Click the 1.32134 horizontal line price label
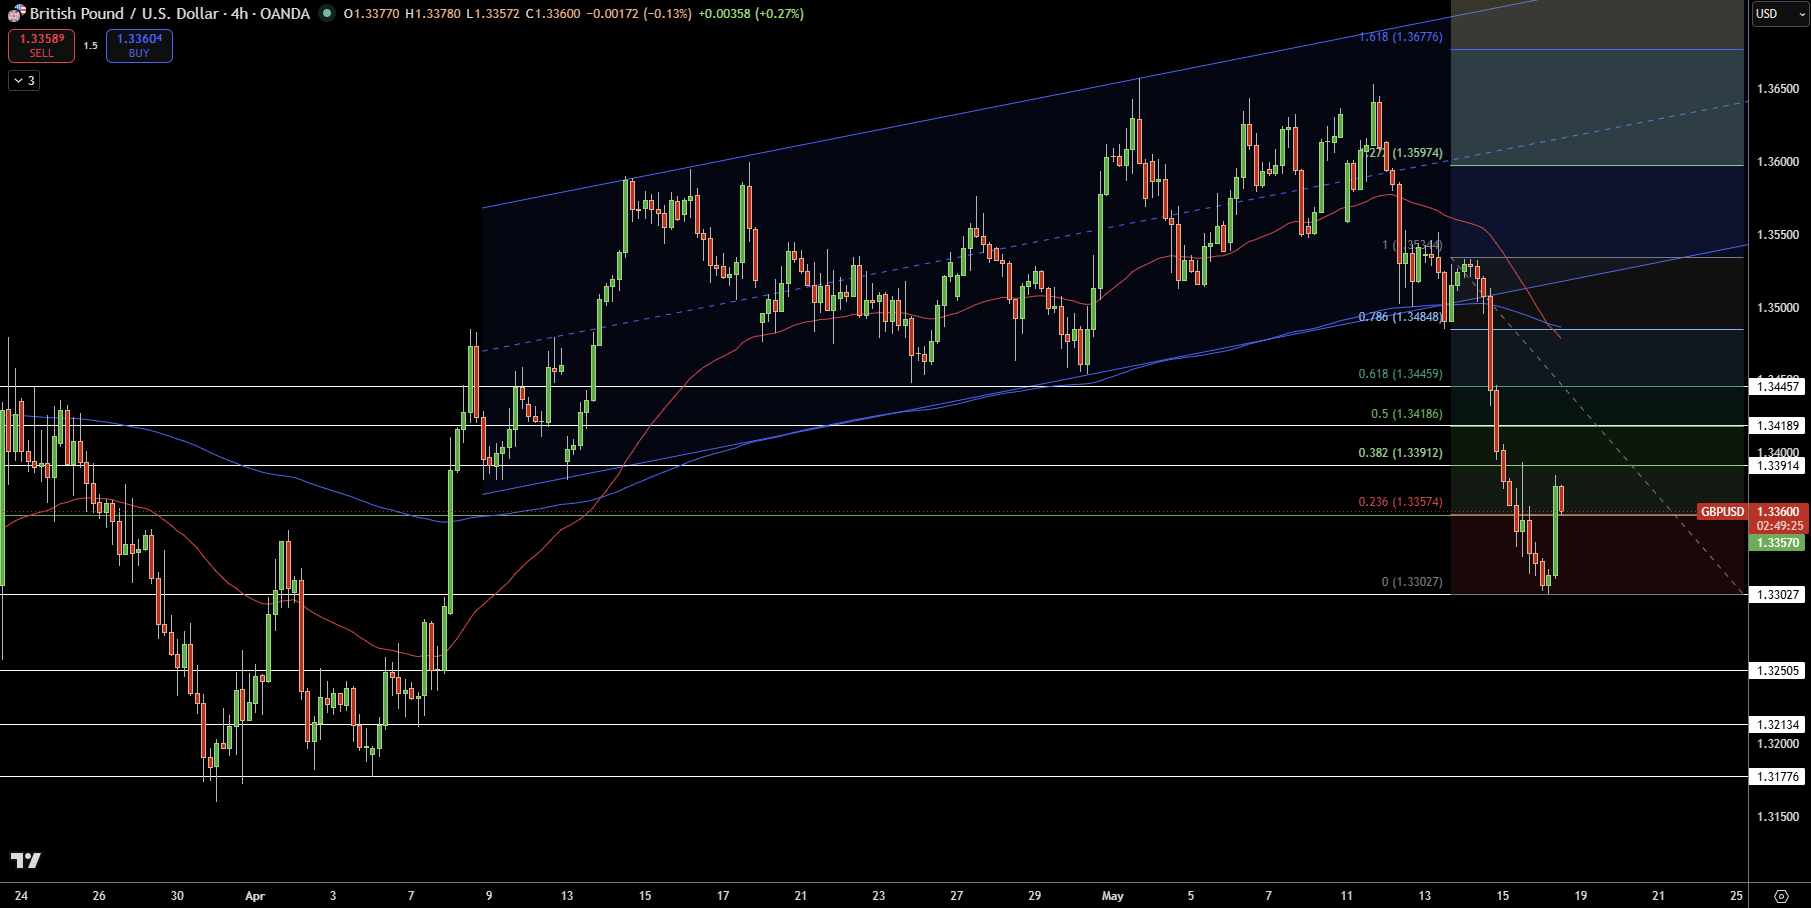 (1778, 725)
